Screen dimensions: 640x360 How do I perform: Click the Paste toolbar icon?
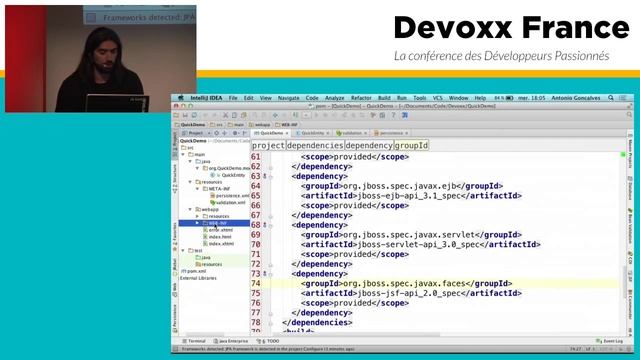pyautogui.click(x=244, y=116)
